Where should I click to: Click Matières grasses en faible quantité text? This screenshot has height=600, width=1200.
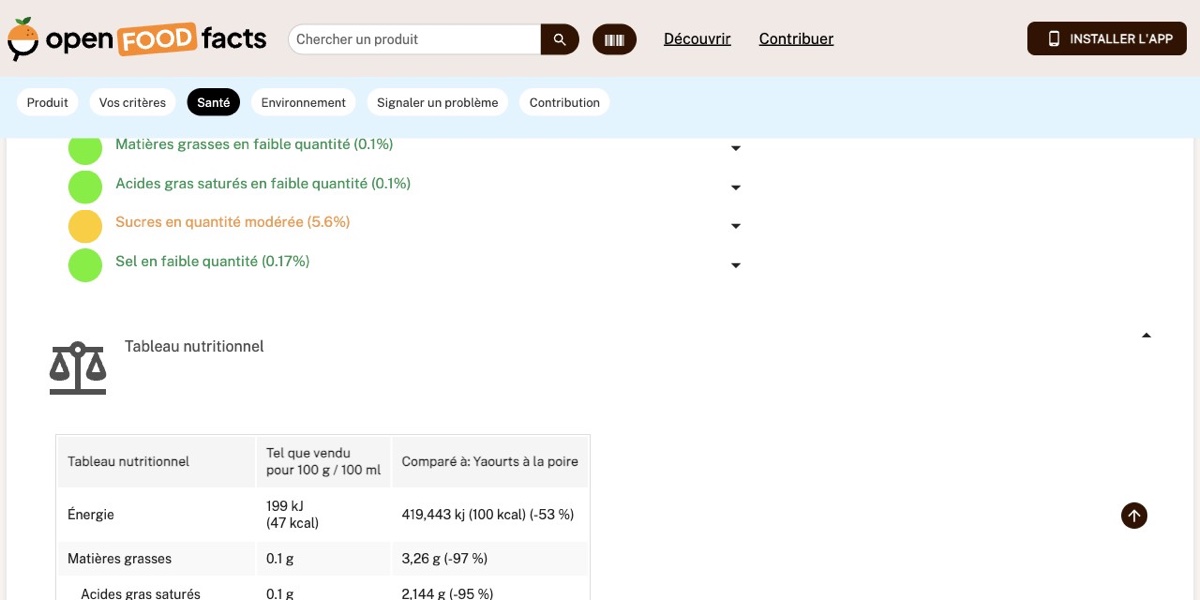(x=254, y=144)
